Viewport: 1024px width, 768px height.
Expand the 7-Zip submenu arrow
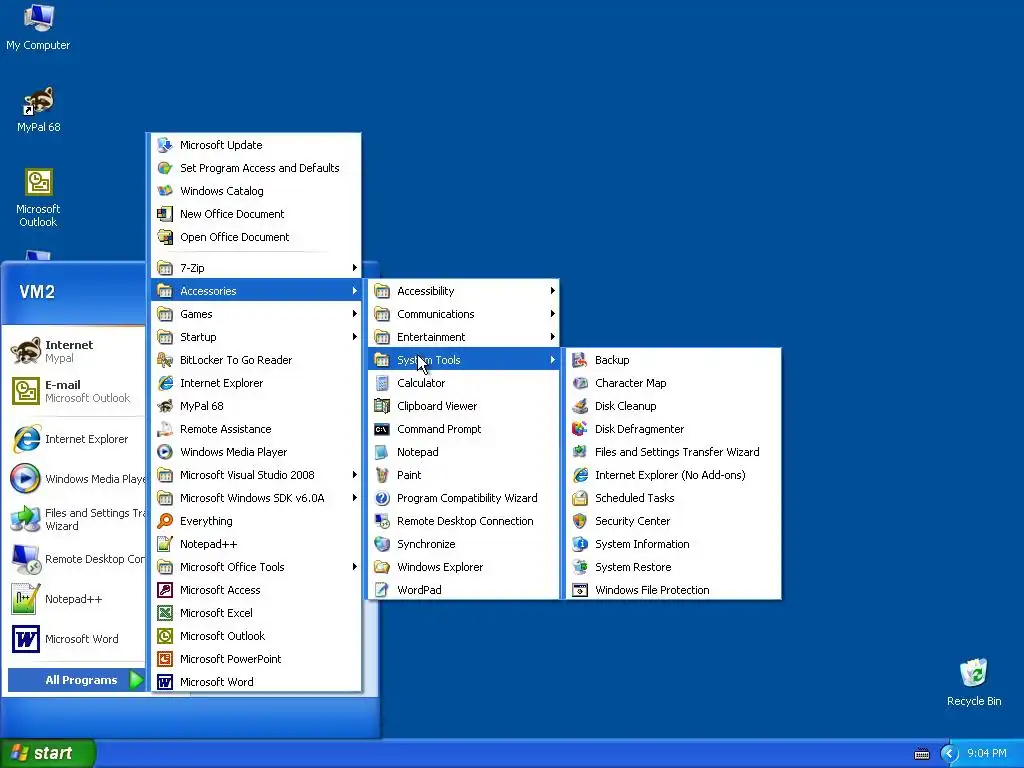355,268
